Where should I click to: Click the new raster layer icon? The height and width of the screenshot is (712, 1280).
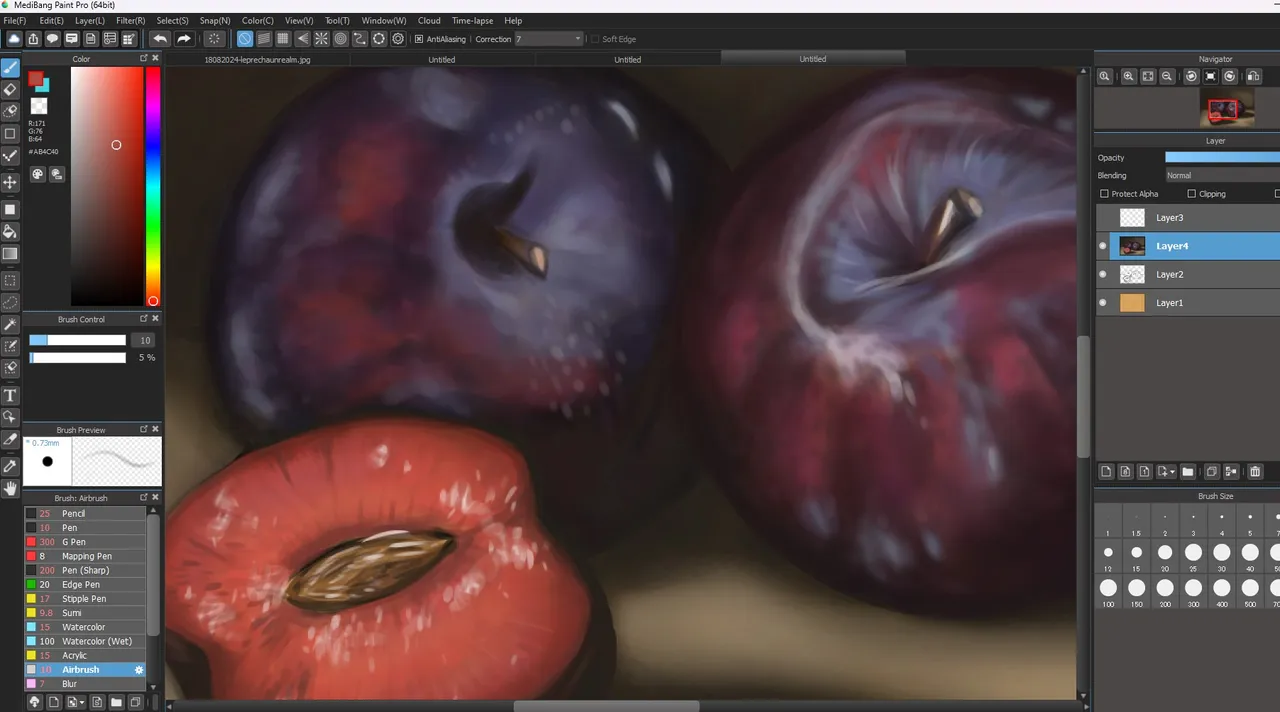1106,472
